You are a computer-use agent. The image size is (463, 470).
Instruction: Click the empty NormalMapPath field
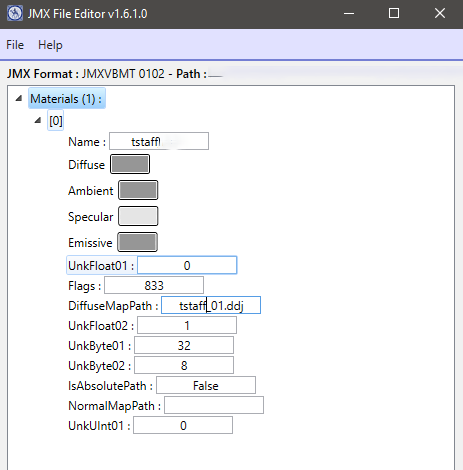214,405
